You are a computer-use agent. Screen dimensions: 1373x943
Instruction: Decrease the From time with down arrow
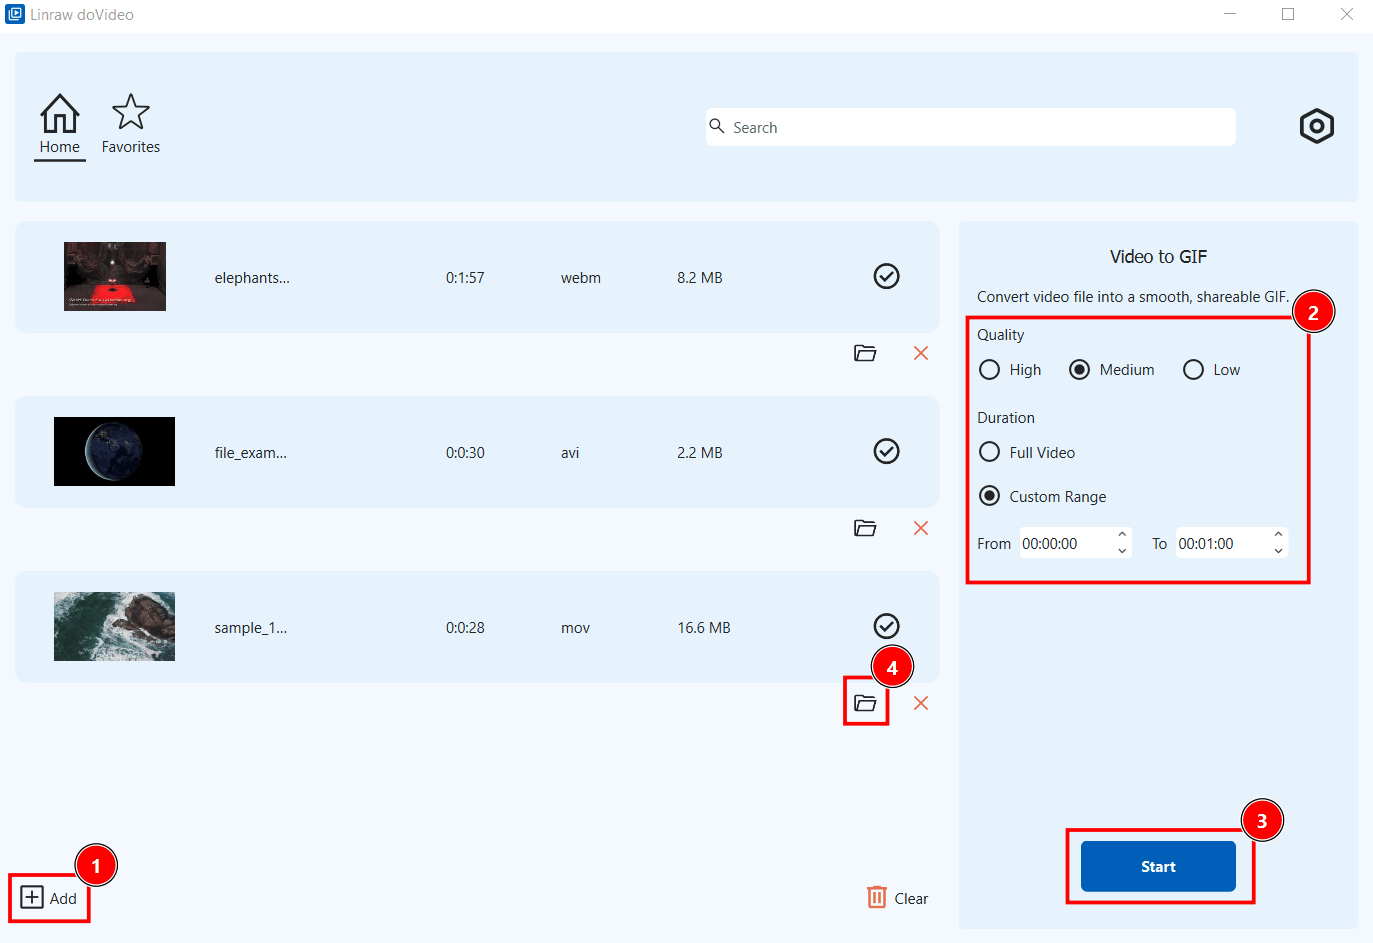tap(1122, 551)
